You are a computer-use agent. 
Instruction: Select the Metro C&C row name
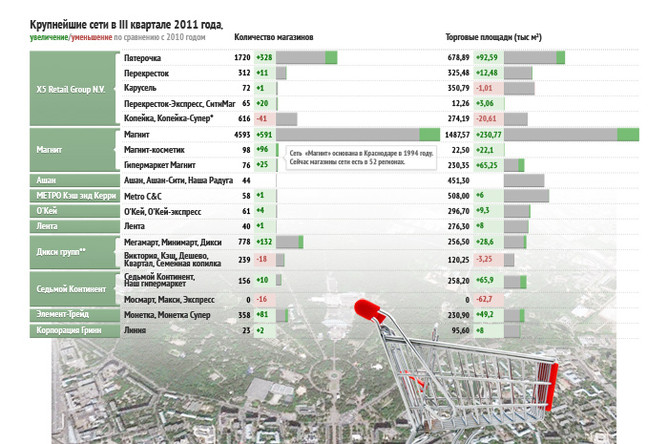pos(144,196)
